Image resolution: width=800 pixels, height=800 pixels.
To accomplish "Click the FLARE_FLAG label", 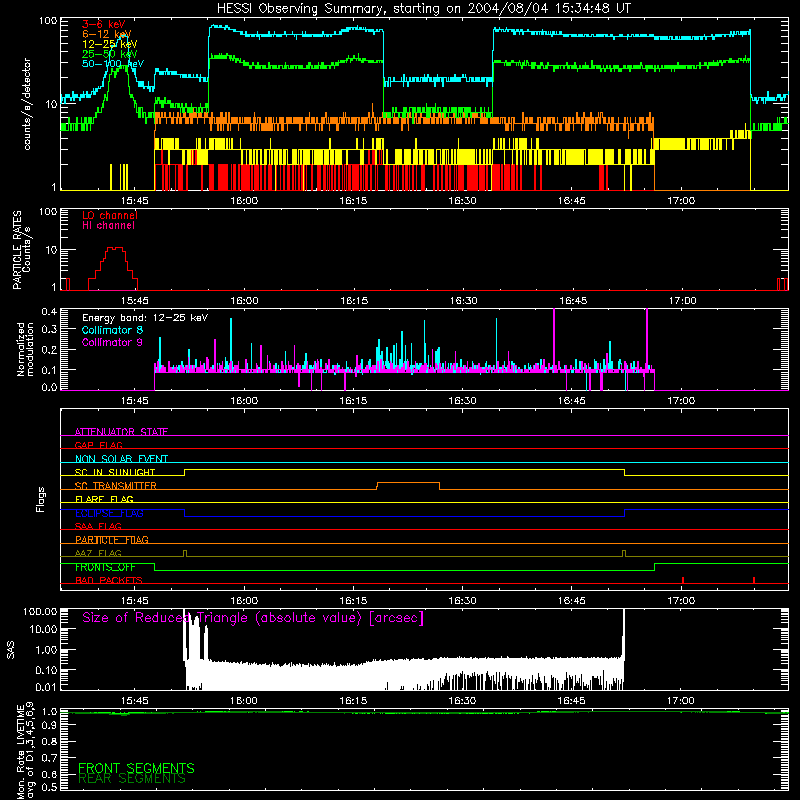I will click(x=104, y=499).
